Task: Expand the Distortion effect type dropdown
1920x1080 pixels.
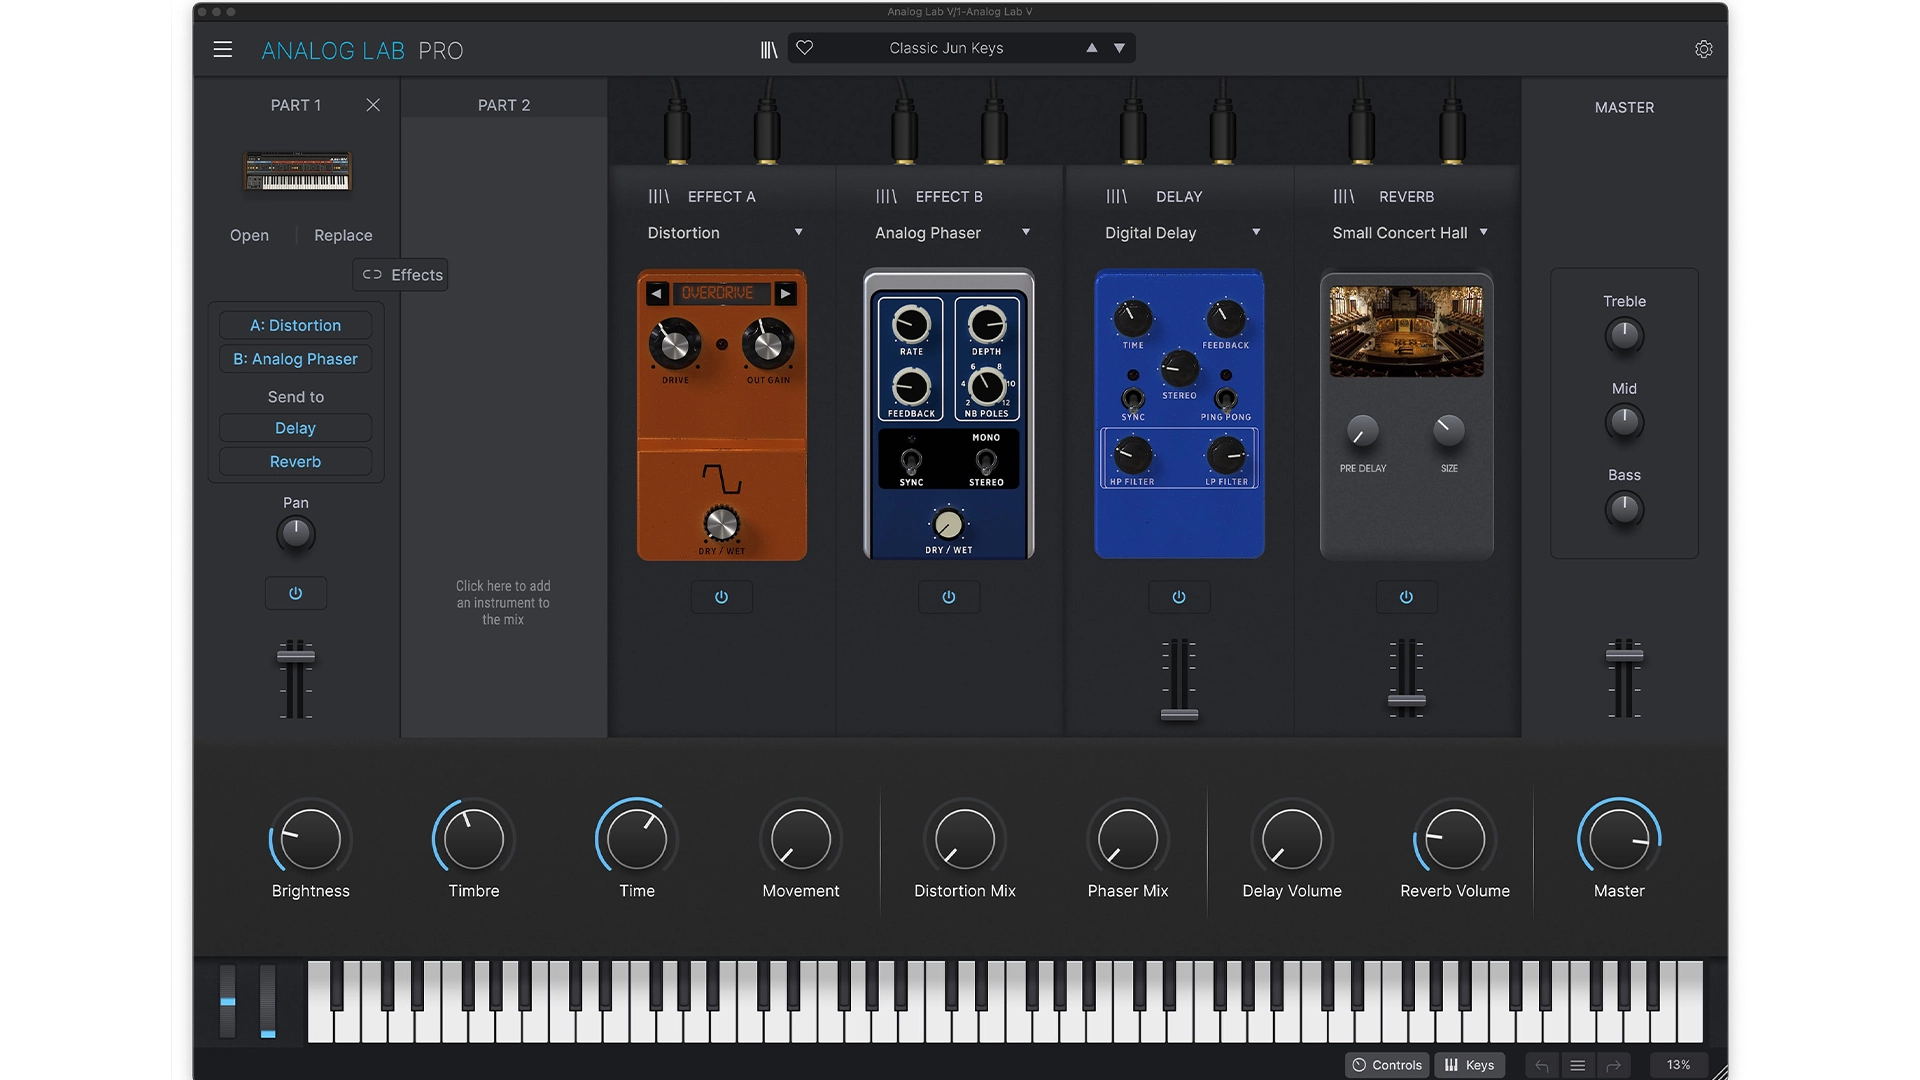Action: tap(798, 232)
